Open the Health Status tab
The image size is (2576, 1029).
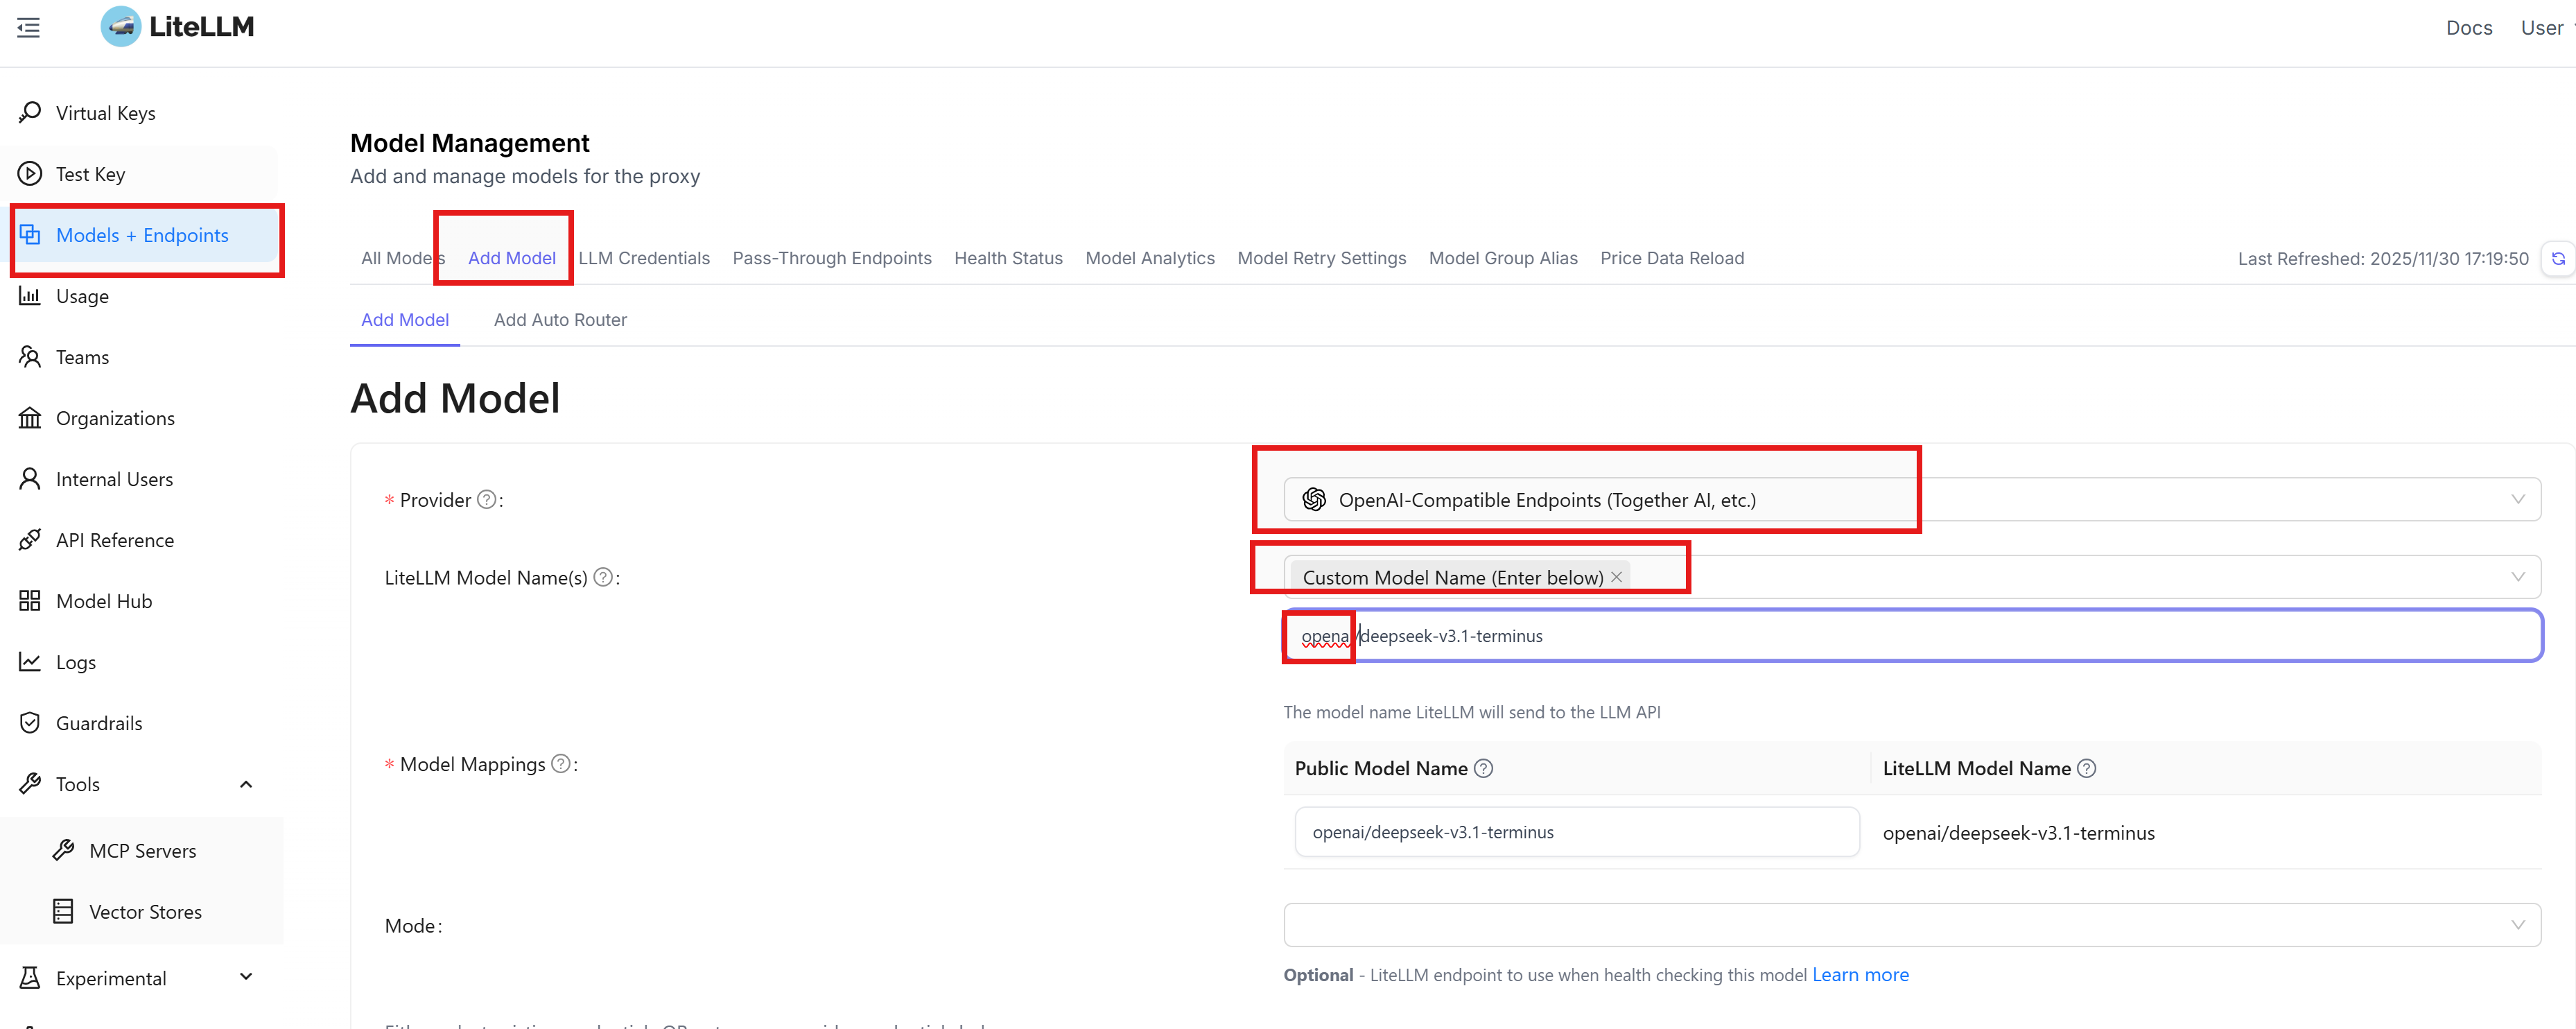pyautogui.click(x=1008, y=258)
